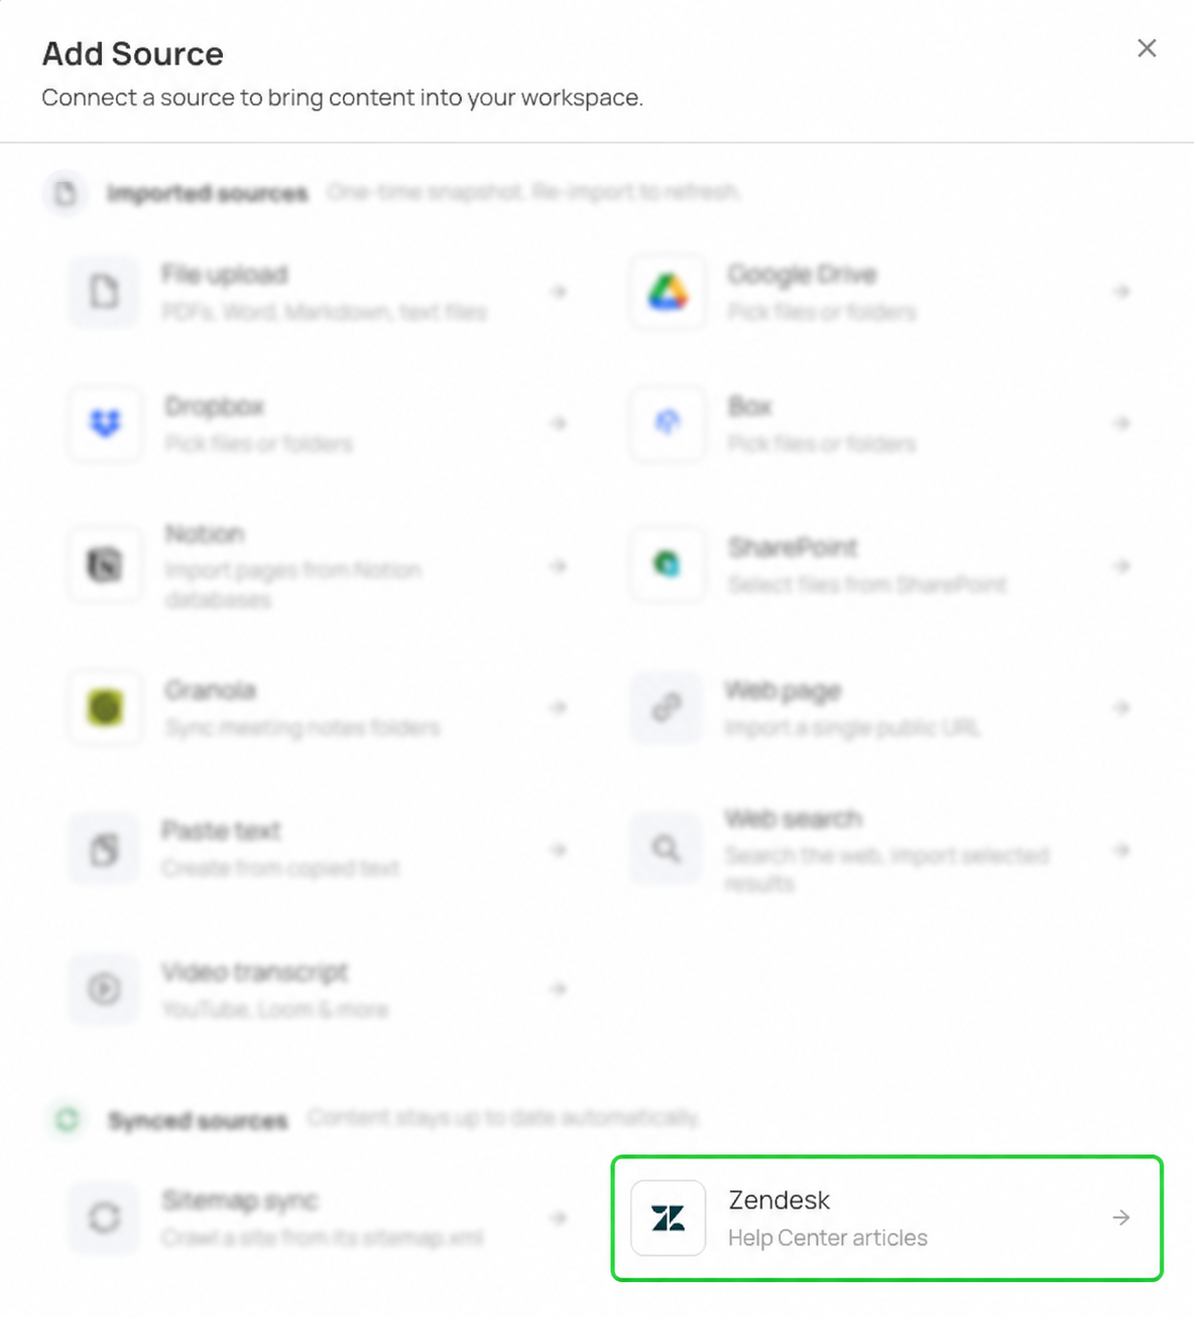
Task: Click the "Add Source" dialog title
Action: [133, 54]
